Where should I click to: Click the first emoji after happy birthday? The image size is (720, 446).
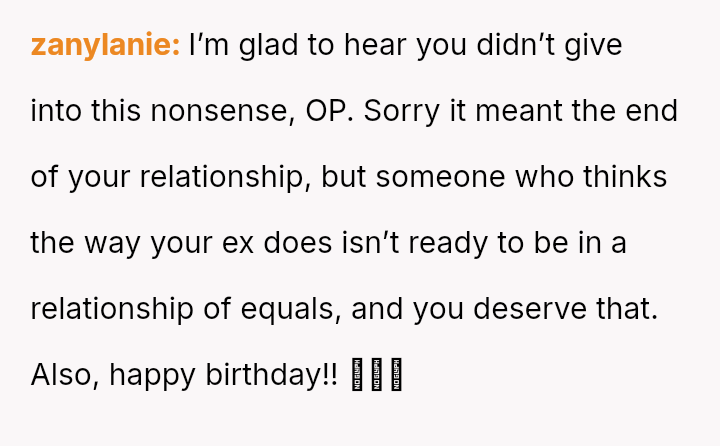click(x=360, y=375)
